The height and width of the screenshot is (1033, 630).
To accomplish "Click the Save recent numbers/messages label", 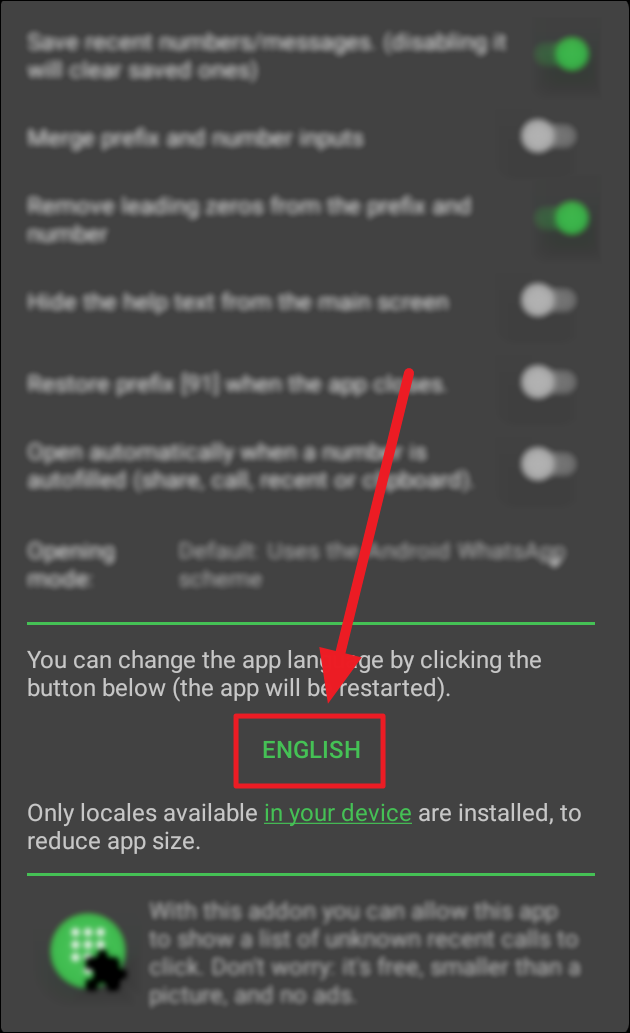I will pyautogui.click(x=267, y=56).
